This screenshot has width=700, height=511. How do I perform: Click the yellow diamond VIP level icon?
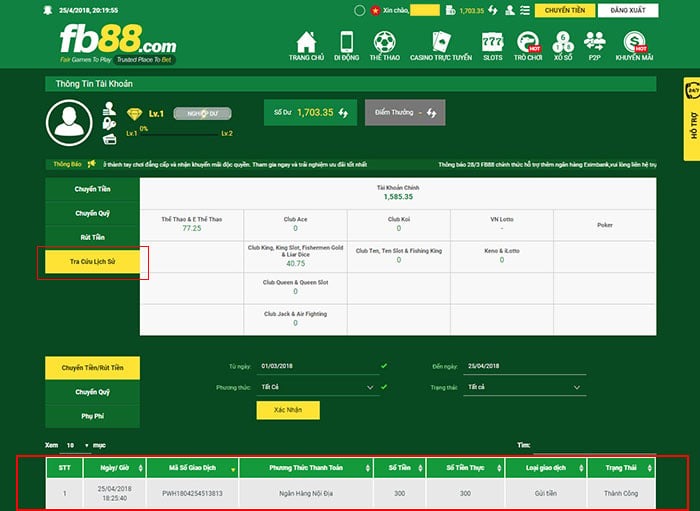[x=134, y=114]
